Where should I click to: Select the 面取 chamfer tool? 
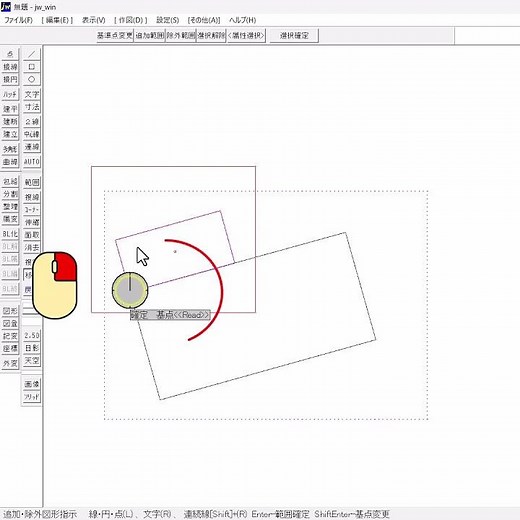[x=32, y=235]
